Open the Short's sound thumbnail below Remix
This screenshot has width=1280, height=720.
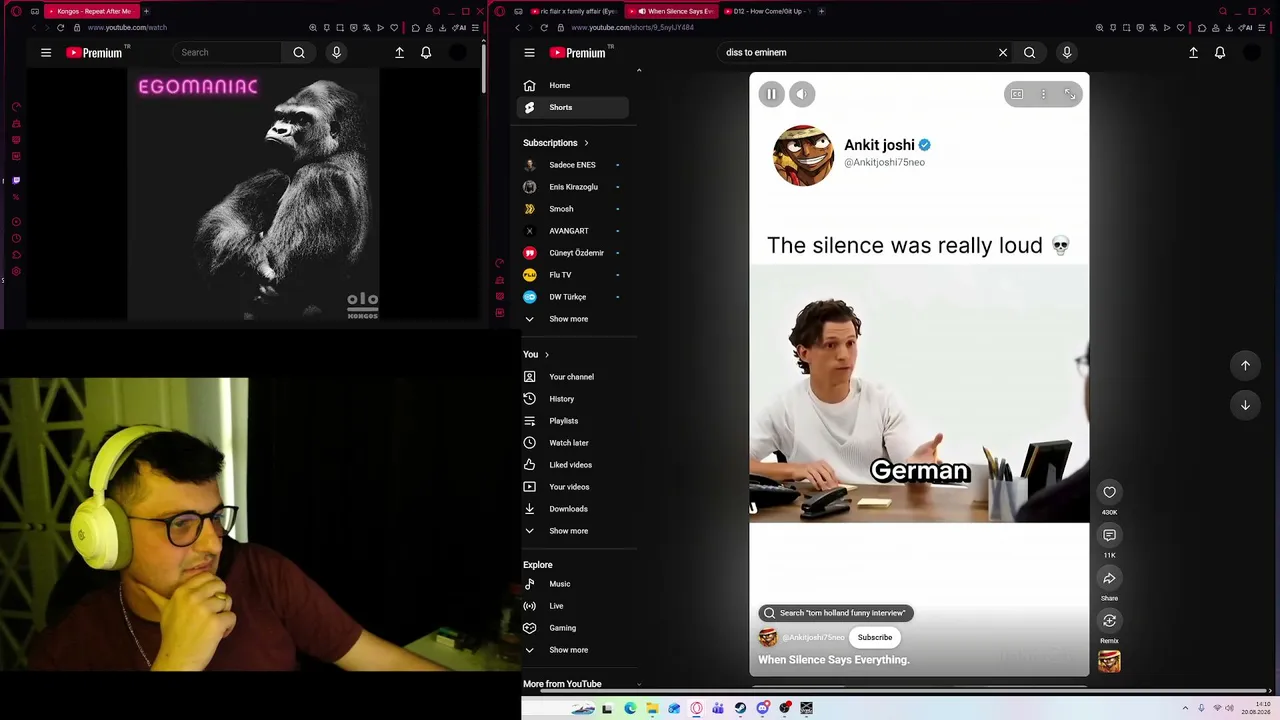point(1109,661)
